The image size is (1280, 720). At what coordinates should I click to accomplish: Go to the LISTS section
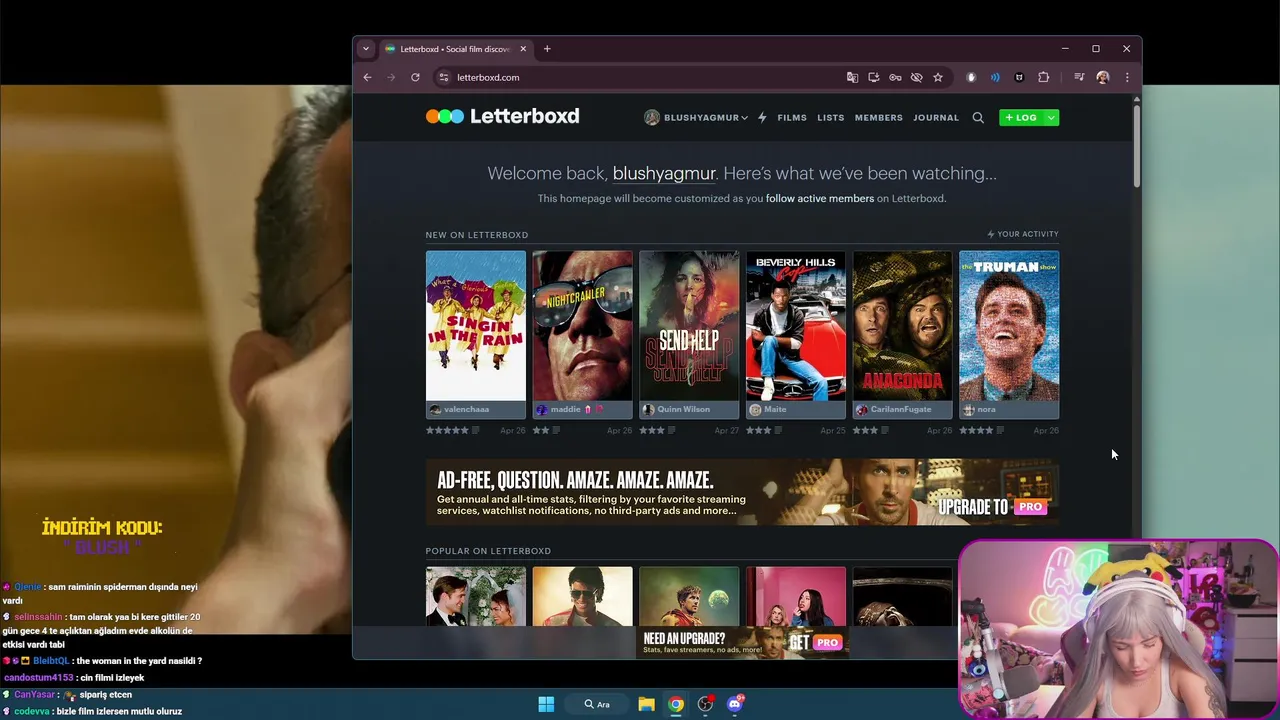(831, 118)
